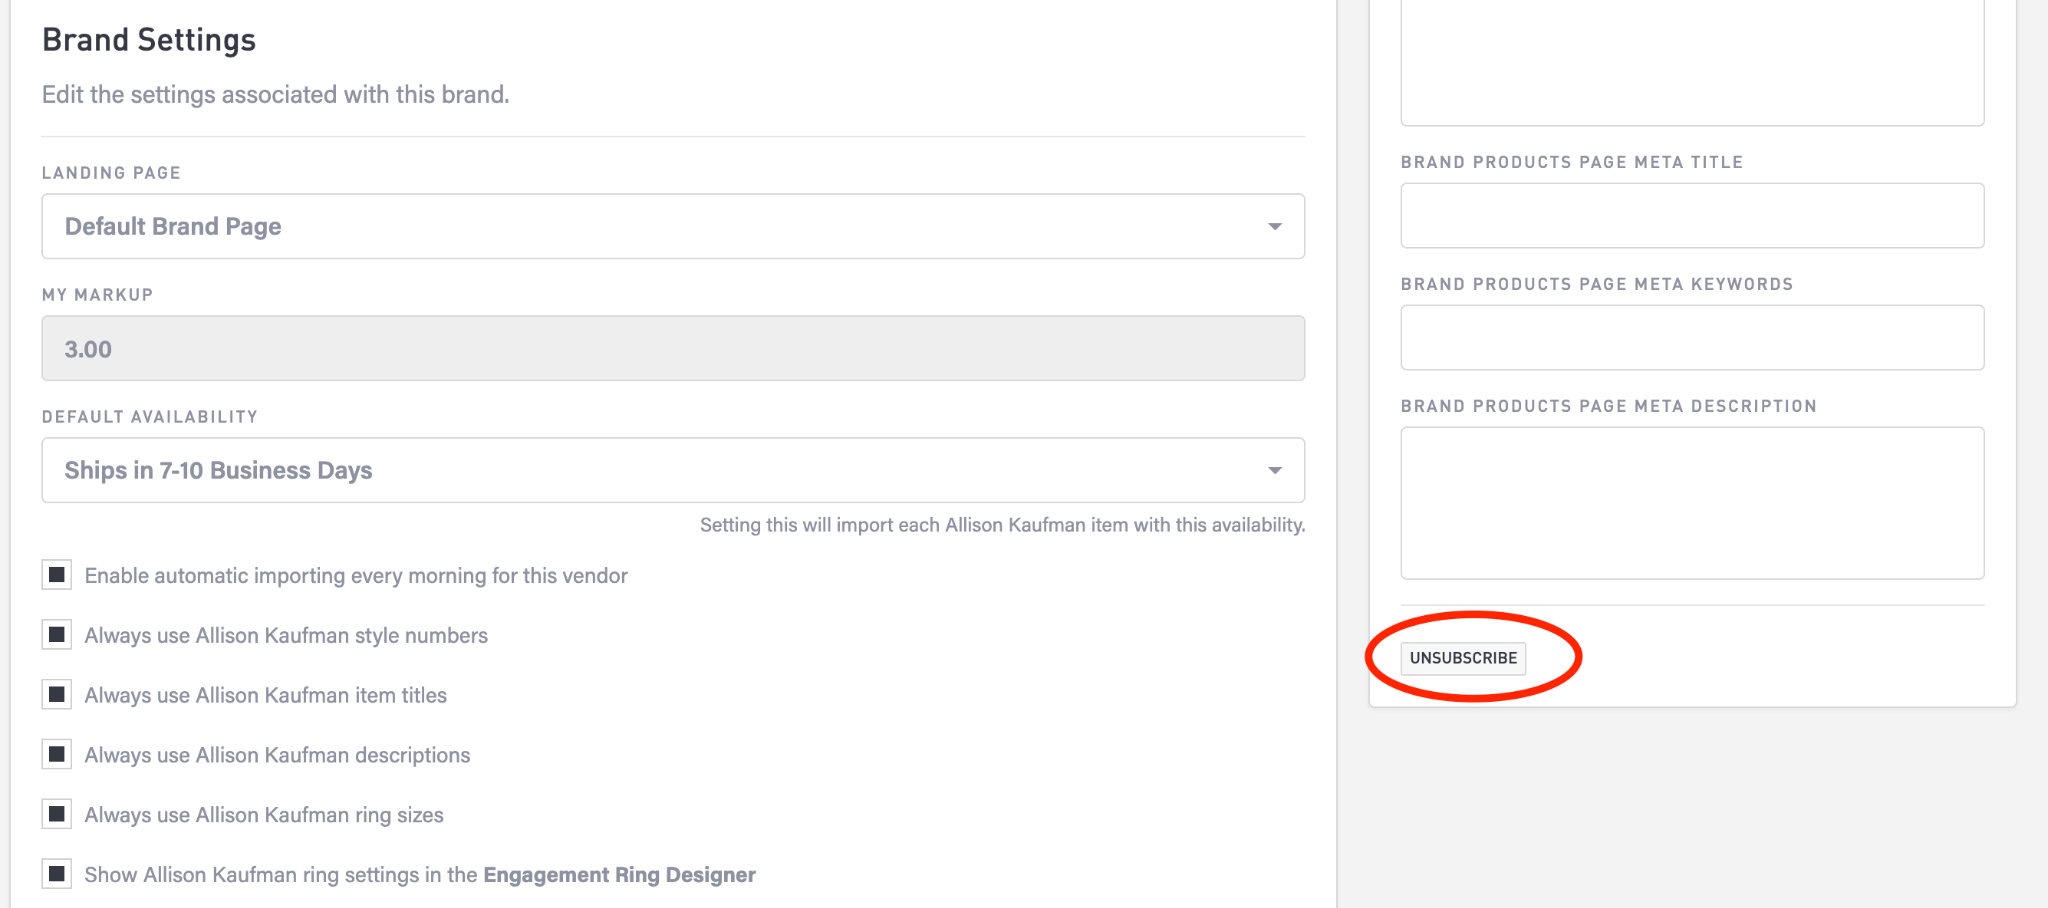
Task: Click the arrow on the Ships in 7-10 Business Days select
Action: [x=1274, y=471]
